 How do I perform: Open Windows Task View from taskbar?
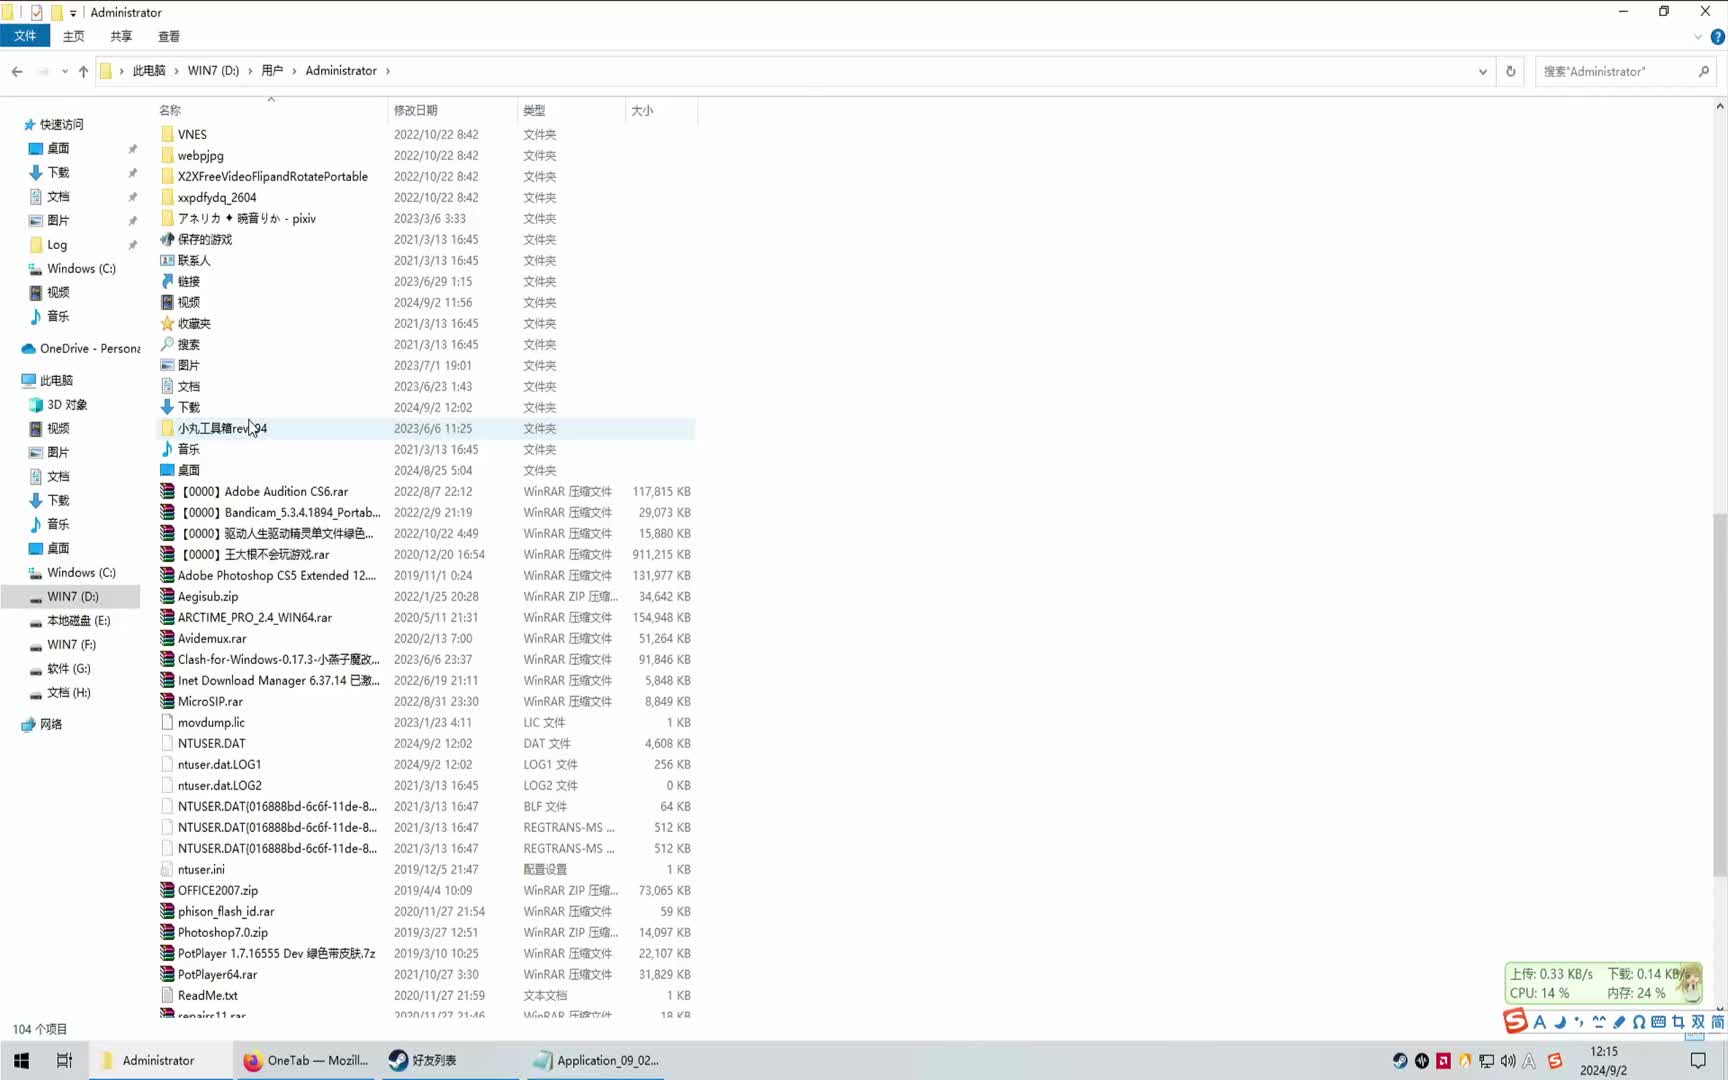coord(64,1060)
